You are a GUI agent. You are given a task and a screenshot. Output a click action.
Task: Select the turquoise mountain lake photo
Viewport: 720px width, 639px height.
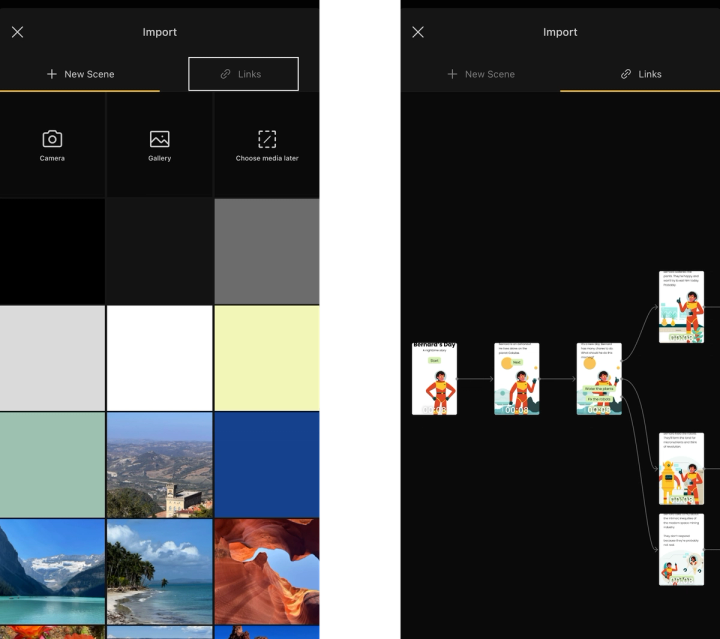pos(52,572)
